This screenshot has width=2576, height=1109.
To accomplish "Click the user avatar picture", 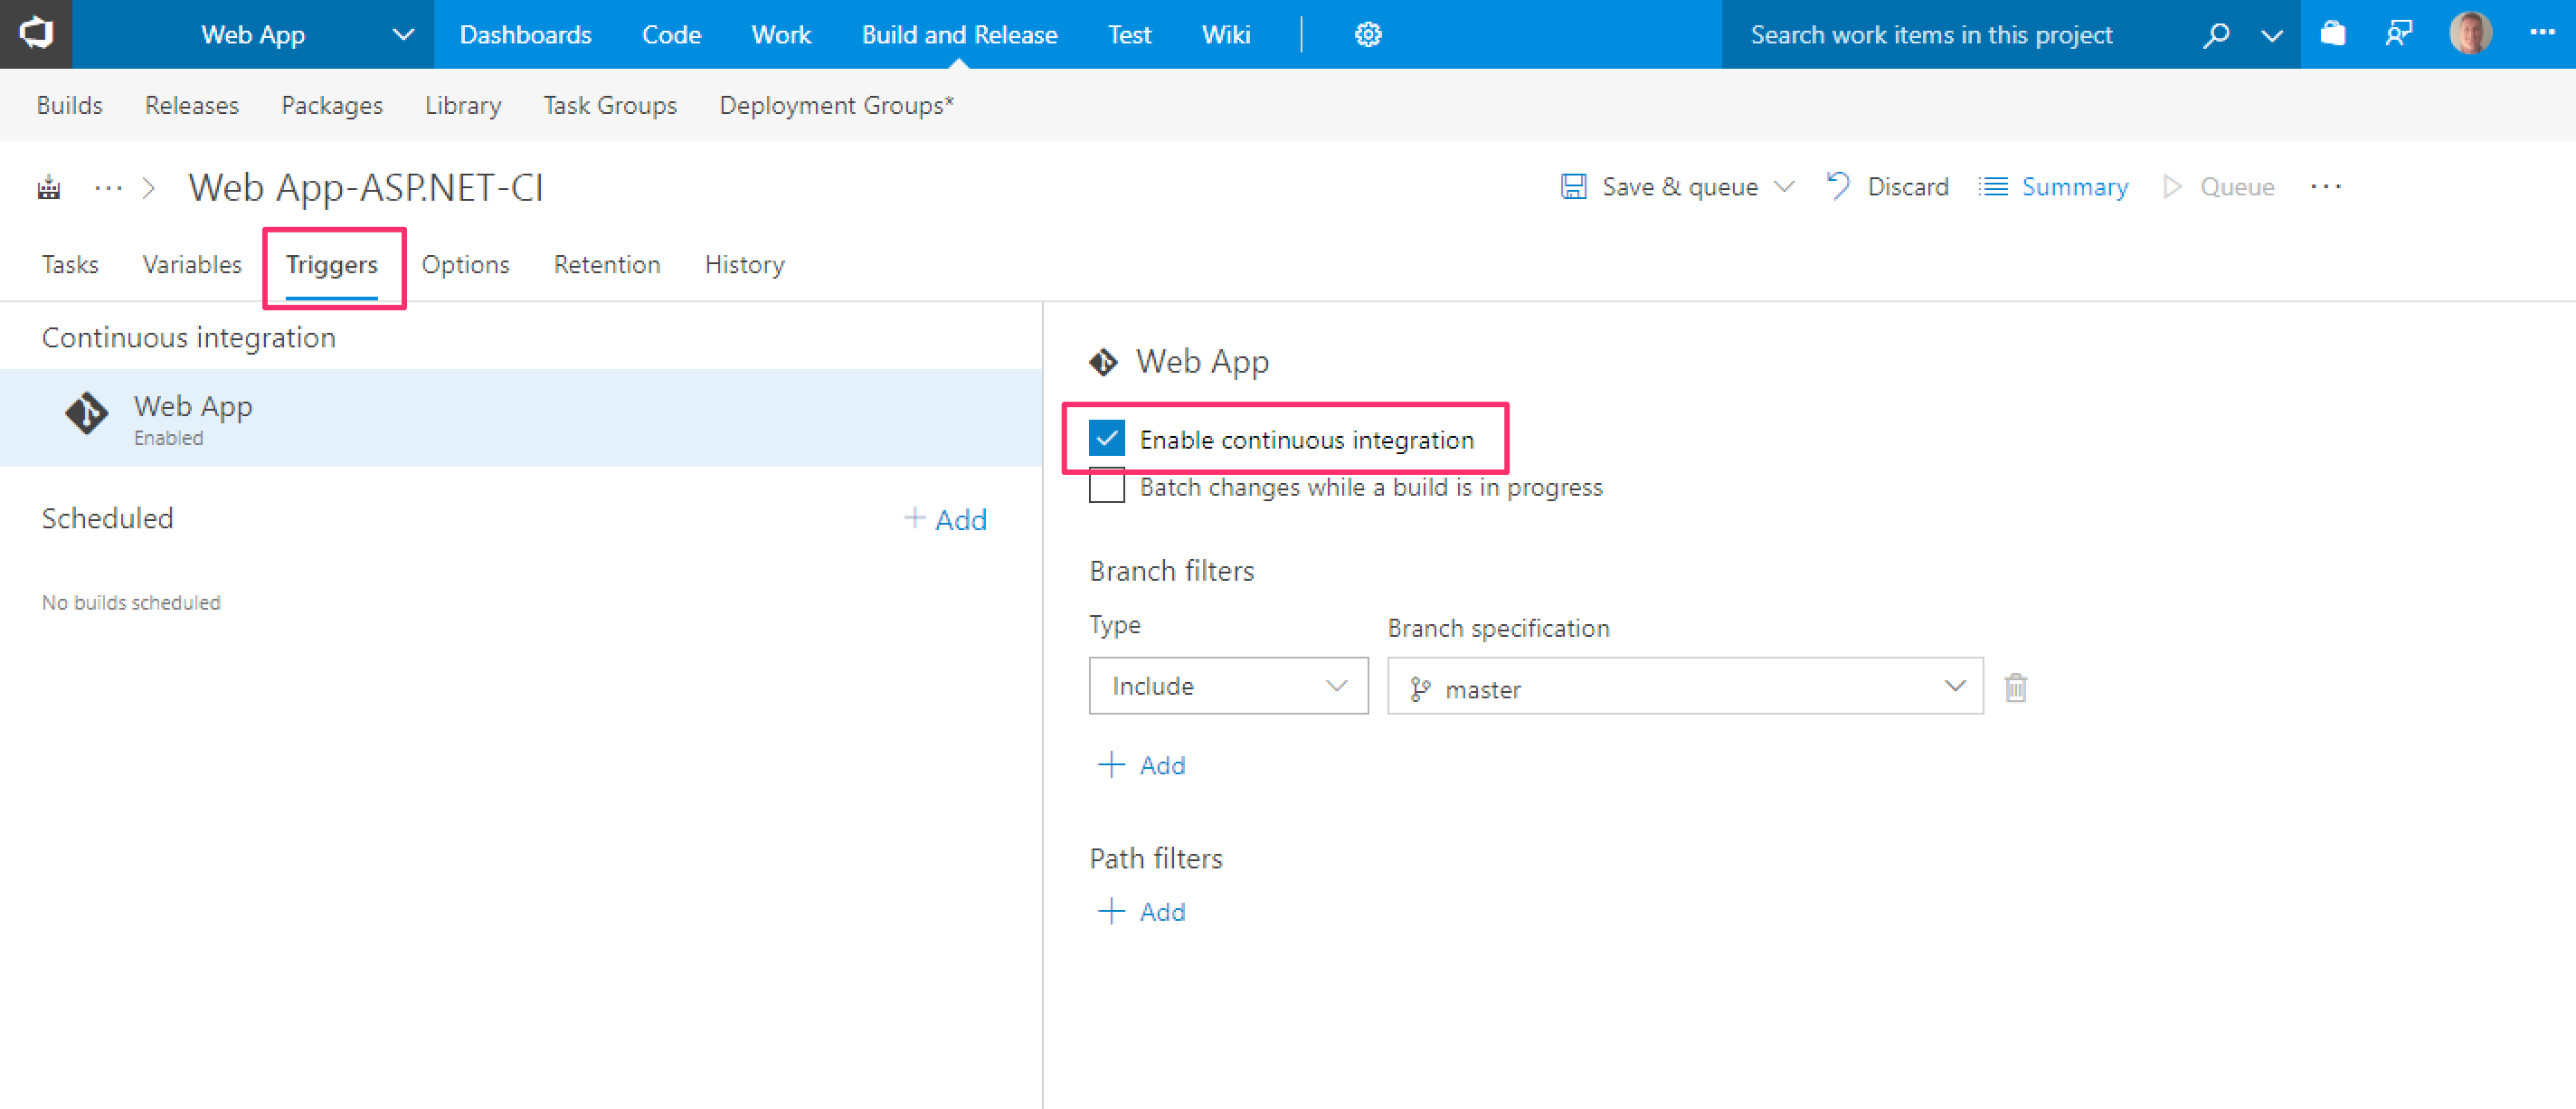I will point(2469,34).
